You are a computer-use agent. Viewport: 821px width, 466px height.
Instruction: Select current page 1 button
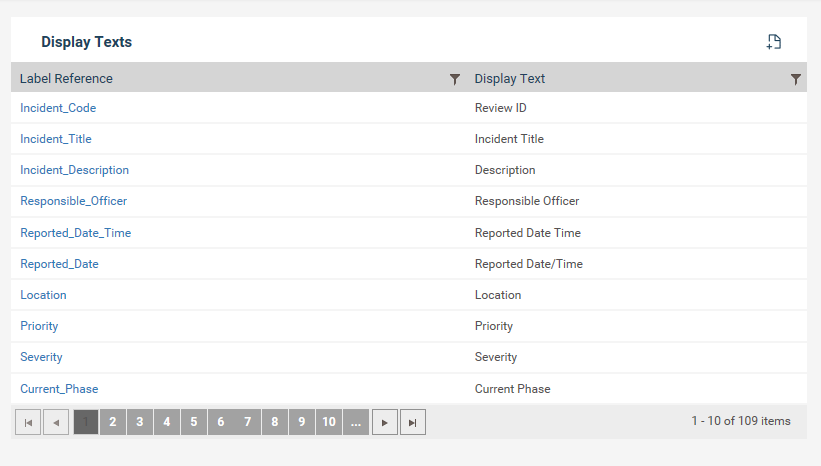(86, 422)
